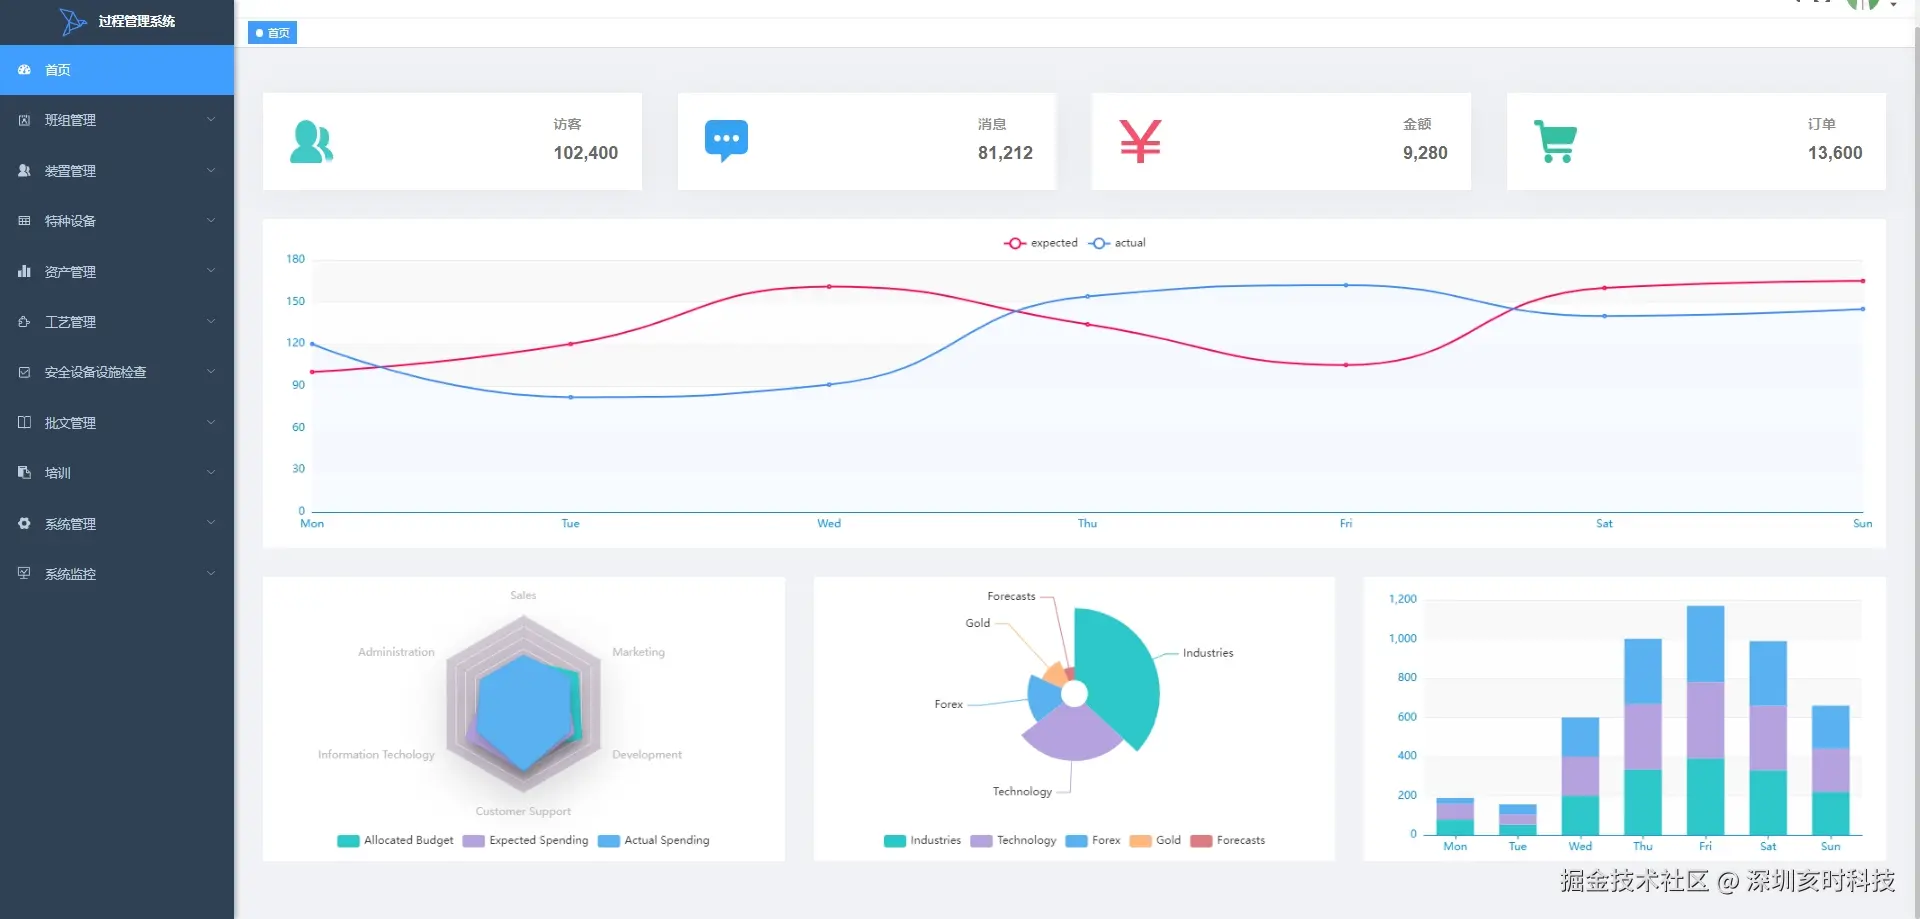Click the blue message bubble icon
The height and width of the screenshot is (919, 1920).
726,142
